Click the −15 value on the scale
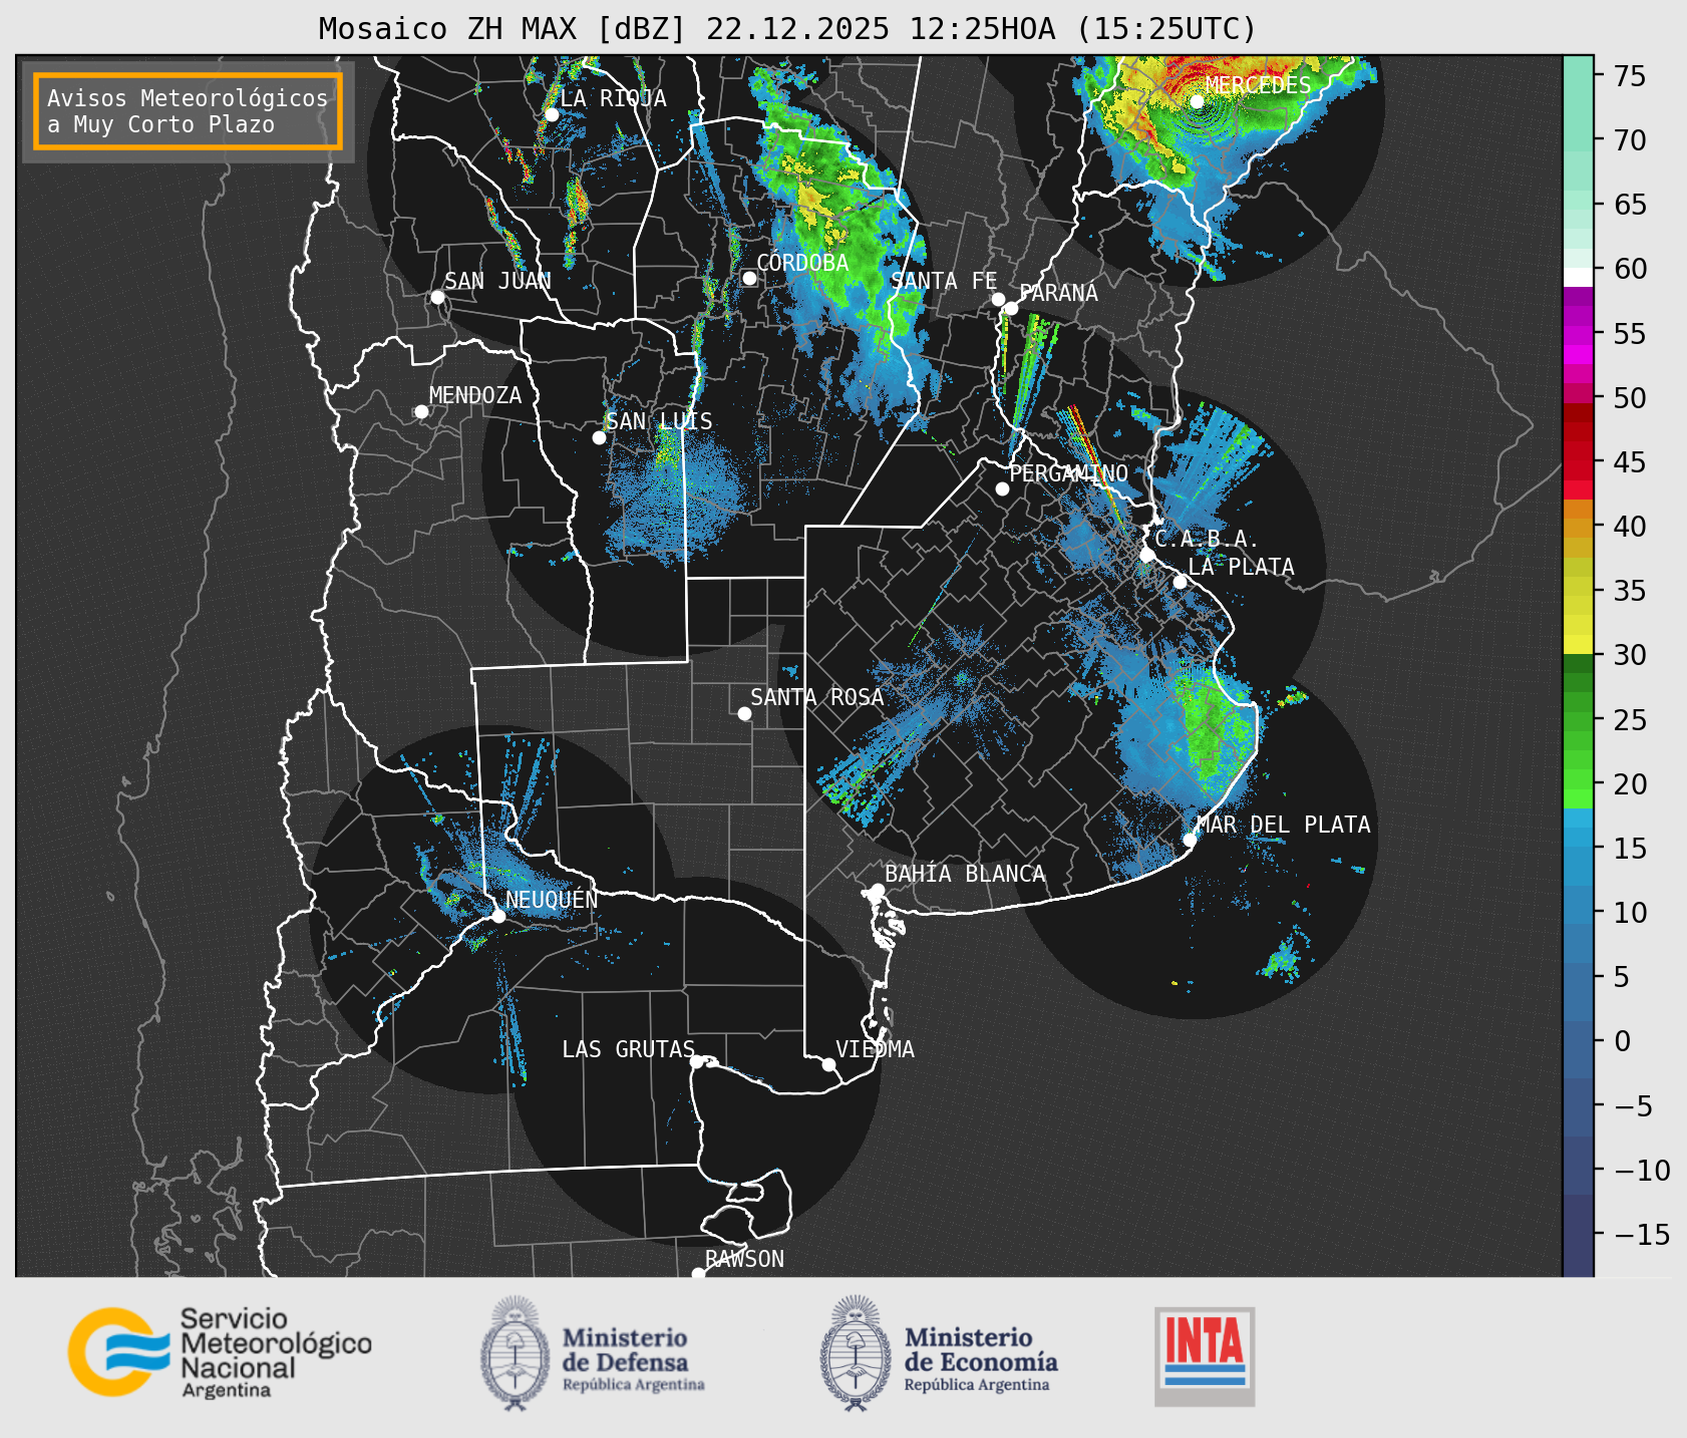The image size is (1687, 1438). click(1640, 1234)
